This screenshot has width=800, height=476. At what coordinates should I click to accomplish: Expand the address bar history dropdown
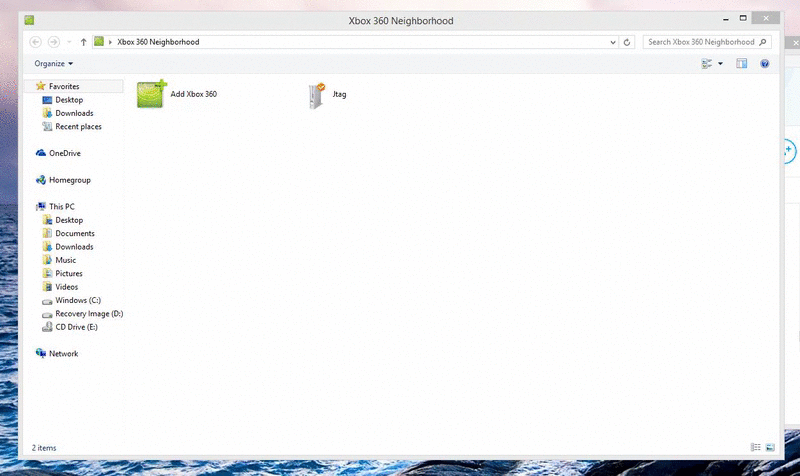coord(613,42)
